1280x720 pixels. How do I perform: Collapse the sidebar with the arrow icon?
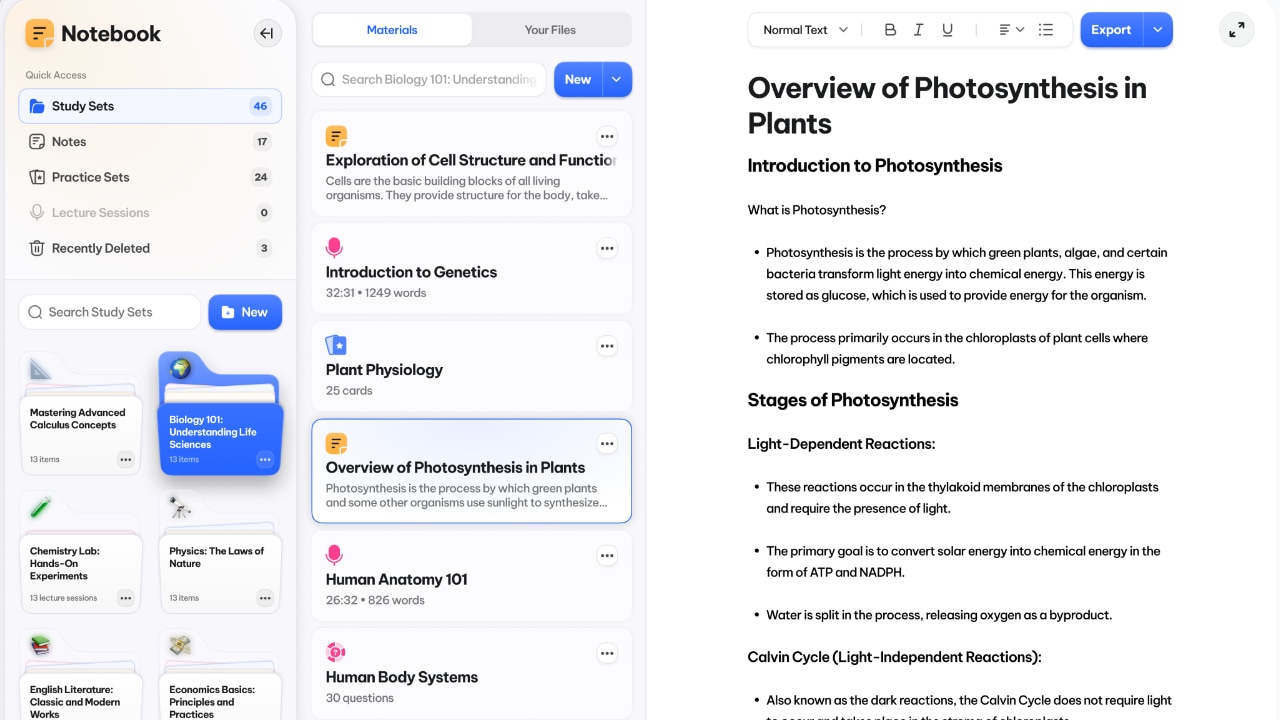click(x=266, y=34)
